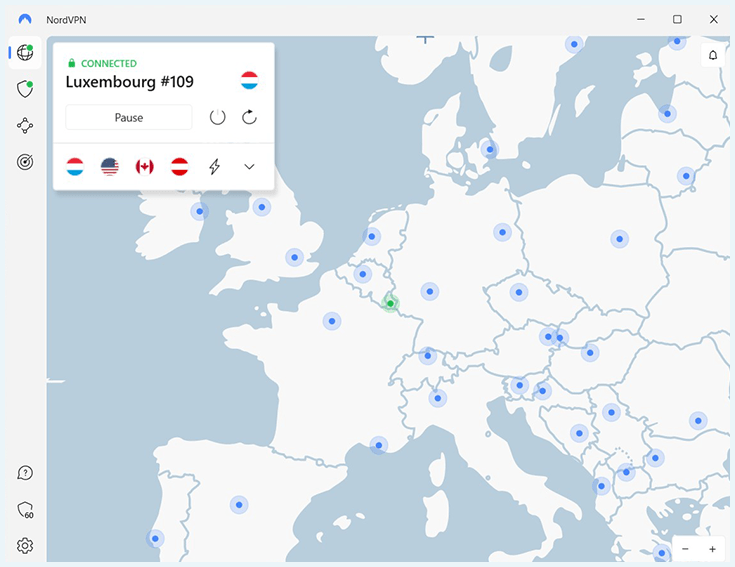Image resolution: width=735 pixels, height=567 pixels.
Task: Select the Portugal server pin
Action: [x=155, y=539]
